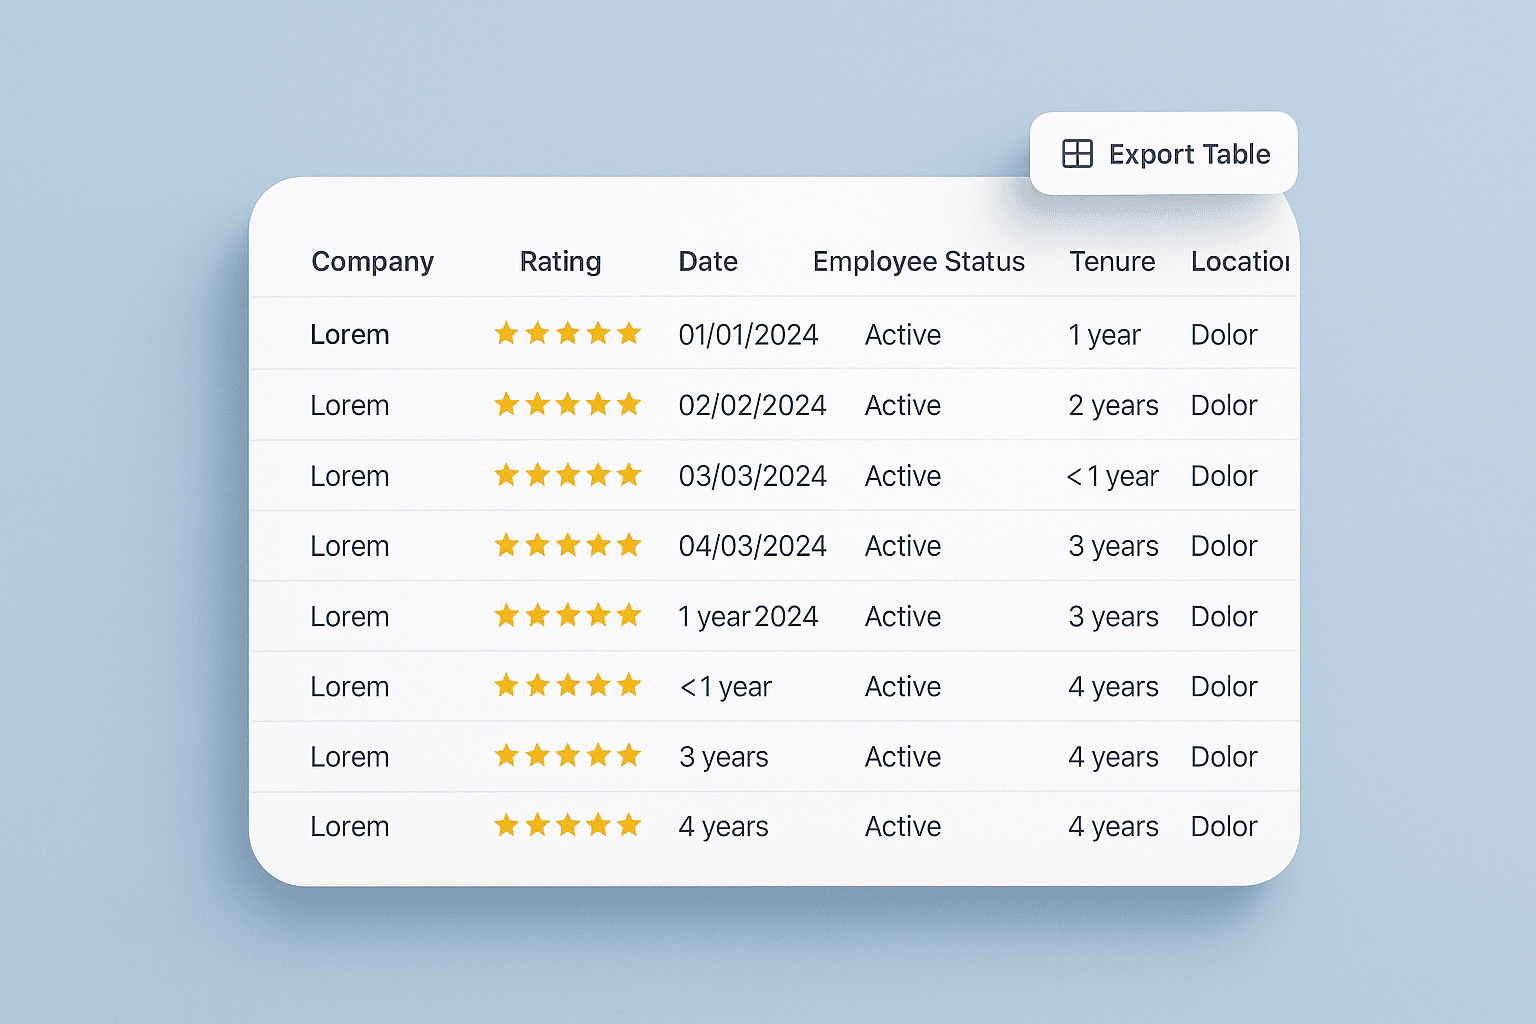Click the Dolor location in the last row
This screenshot has width=1536, height=1024.
click(1223, 826)
